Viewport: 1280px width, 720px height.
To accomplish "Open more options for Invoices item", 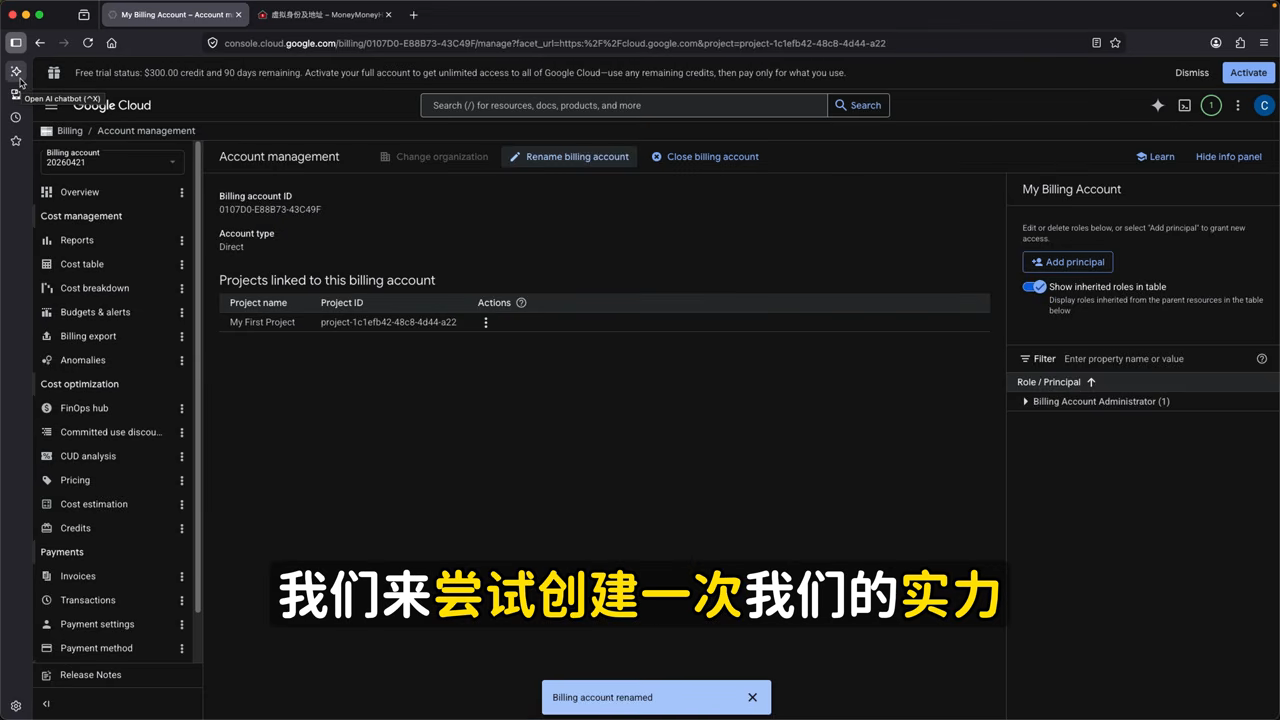I will pyautogui.click(x=182, y=576).
